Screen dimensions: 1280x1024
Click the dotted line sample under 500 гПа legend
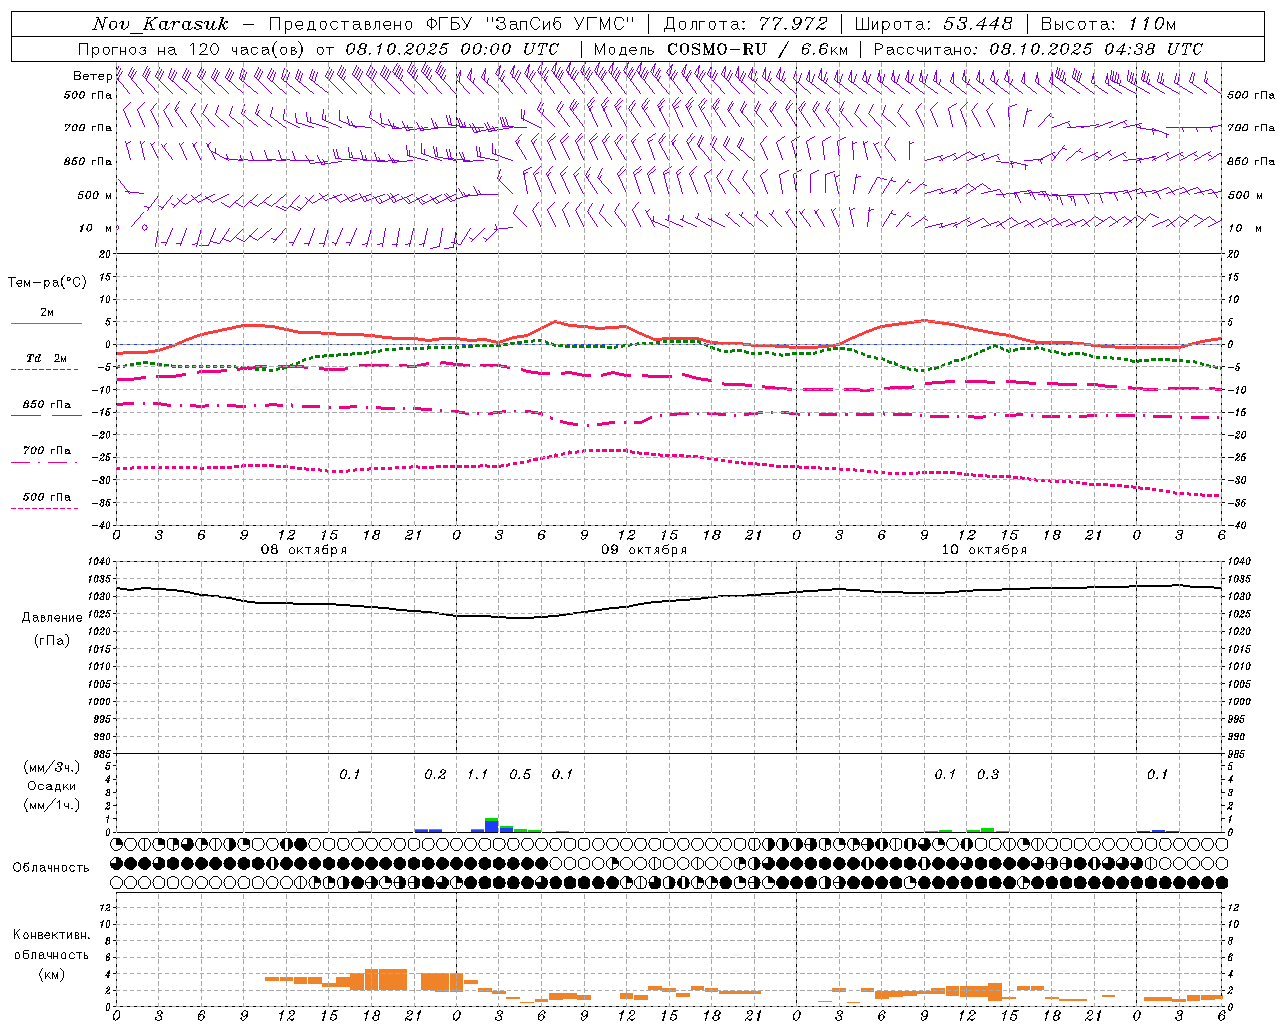[45, 508]
